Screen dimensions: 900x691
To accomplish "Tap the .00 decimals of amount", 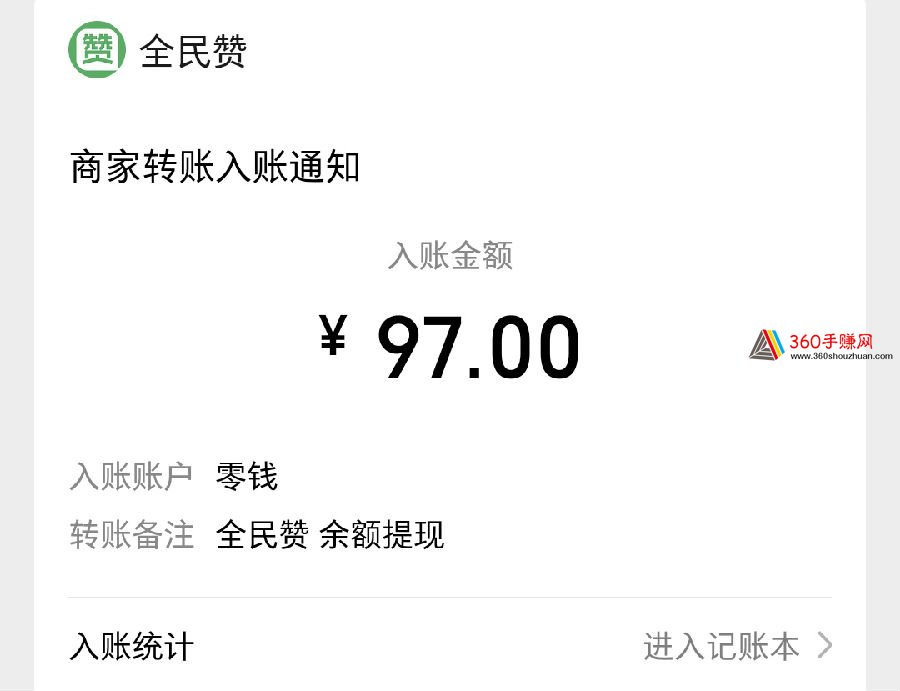I will [523, 347].
